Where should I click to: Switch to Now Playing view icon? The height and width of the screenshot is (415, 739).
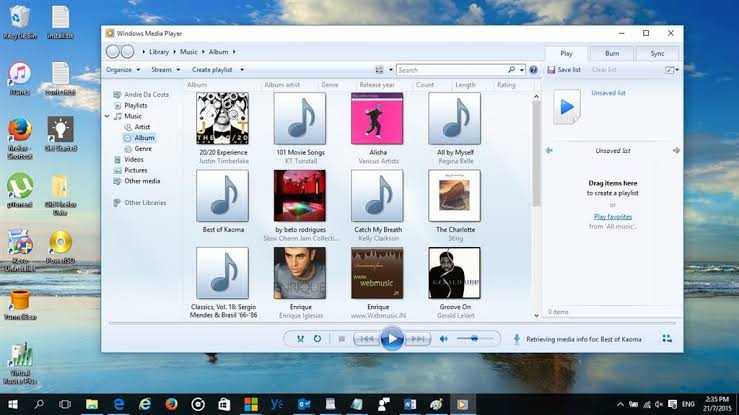[x=666, y=340]
